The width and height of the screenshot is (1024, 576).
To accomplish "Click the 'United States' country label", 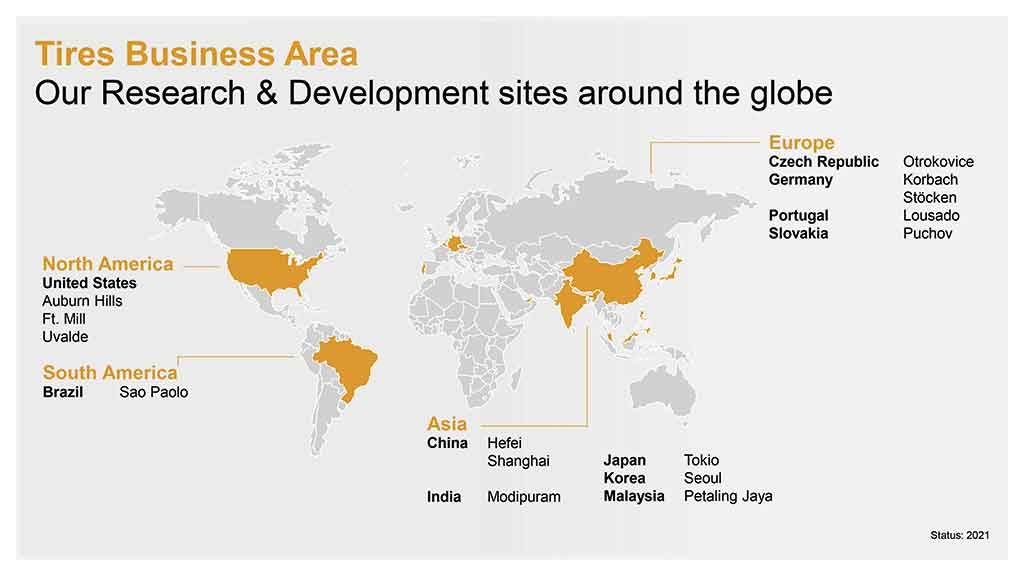I will [89, 283].
